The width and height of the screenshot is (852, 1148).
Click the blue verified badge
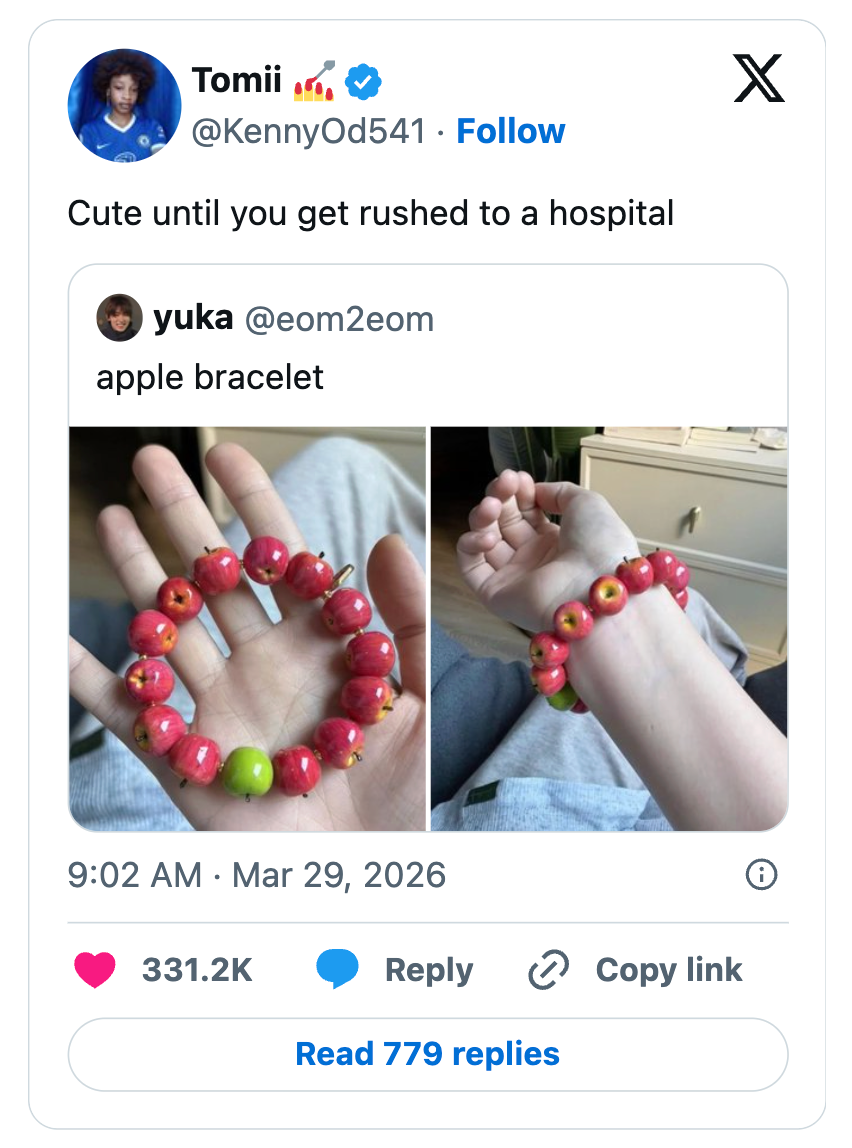[363, 83]
